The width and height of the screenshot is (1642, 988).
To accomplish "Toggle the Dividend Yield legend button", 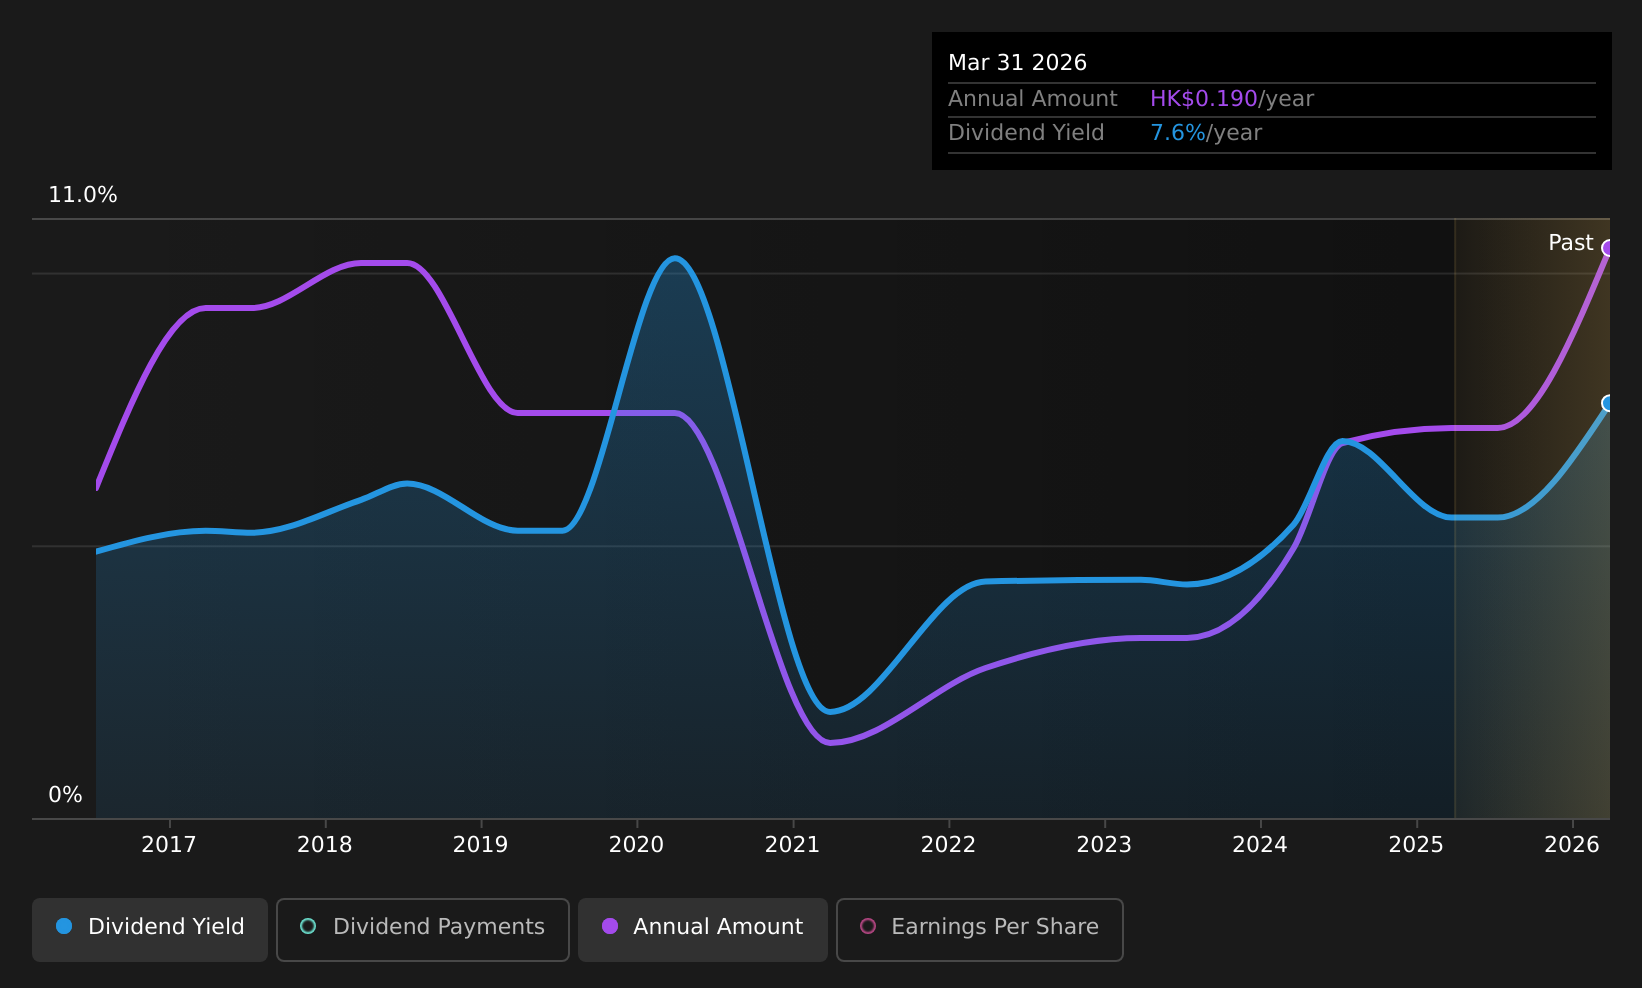I will pyautogui.click(x=150, y=930).
